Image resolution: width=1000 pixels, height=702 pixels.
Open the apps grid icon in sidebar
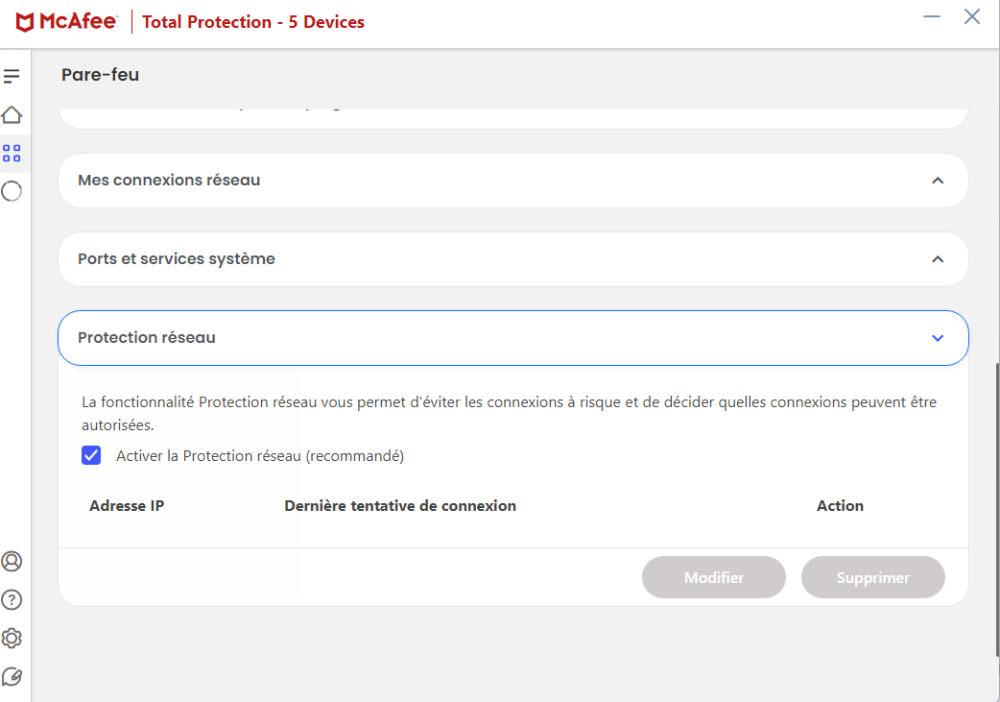(12, 153)
